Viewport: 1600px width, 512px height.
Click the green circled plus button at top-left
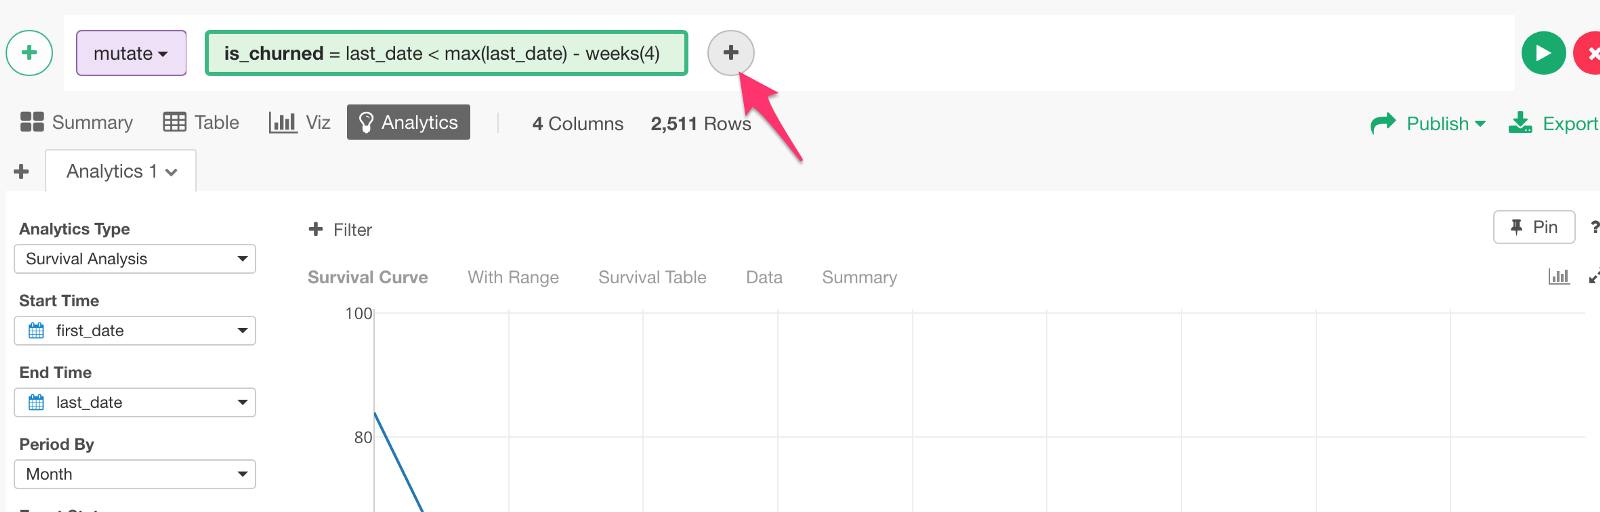pos(29,53)
